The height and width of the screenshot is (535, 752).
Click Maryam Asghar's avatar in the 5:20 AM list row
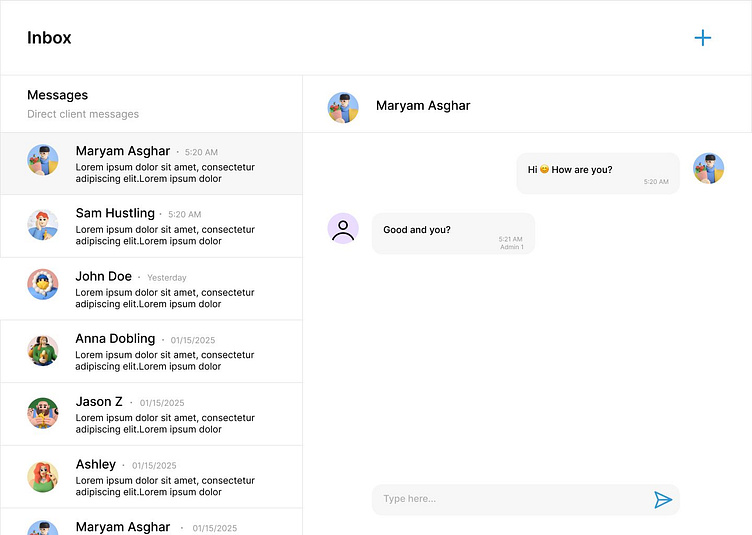coord(43,160)
